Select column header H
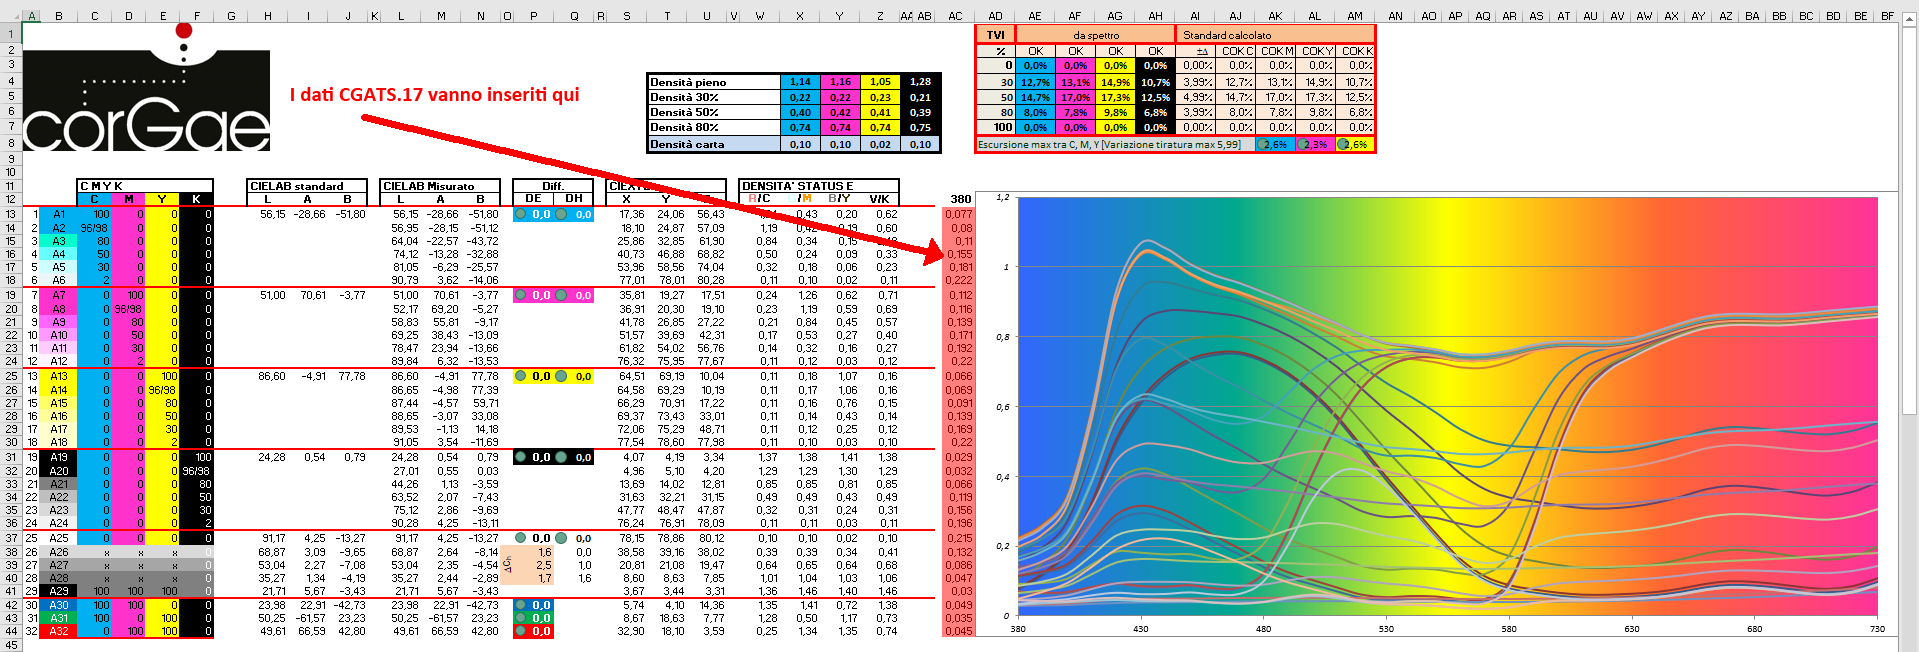The height and width of the screenshot is (652, 1919). pos(267,16)
